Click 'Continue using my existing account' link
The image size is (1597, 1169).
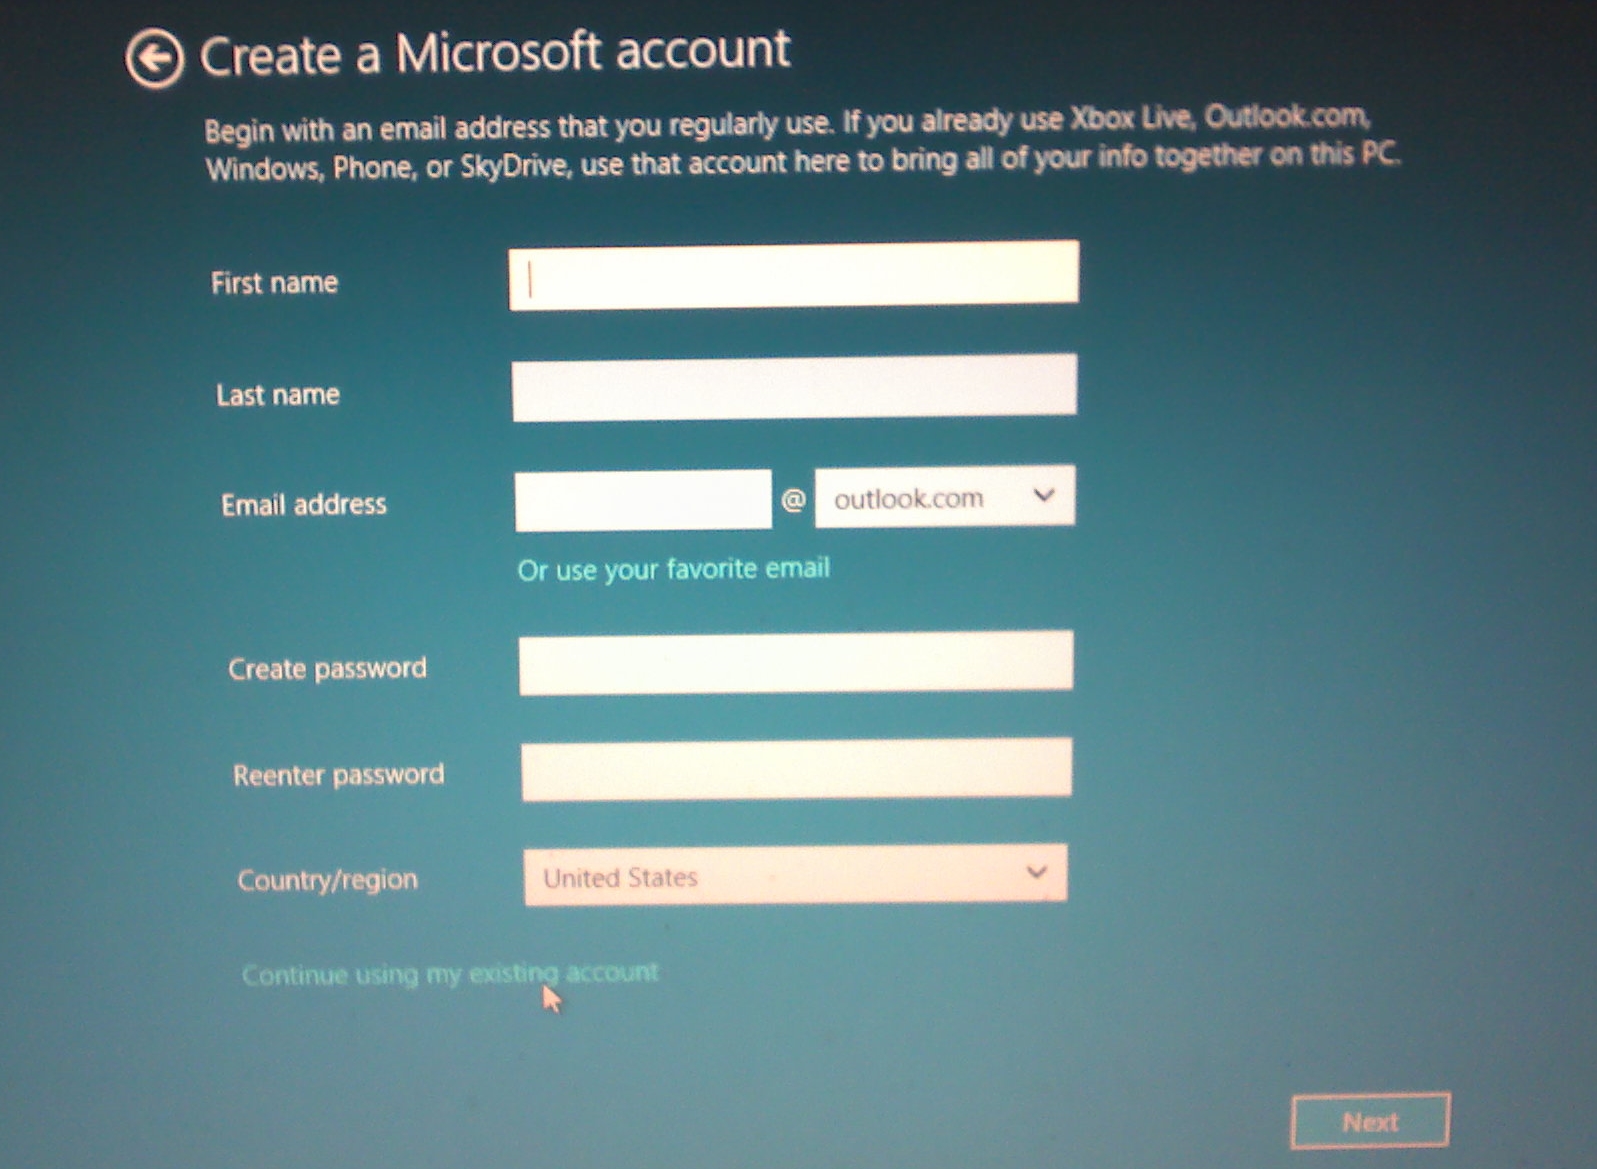450,973
